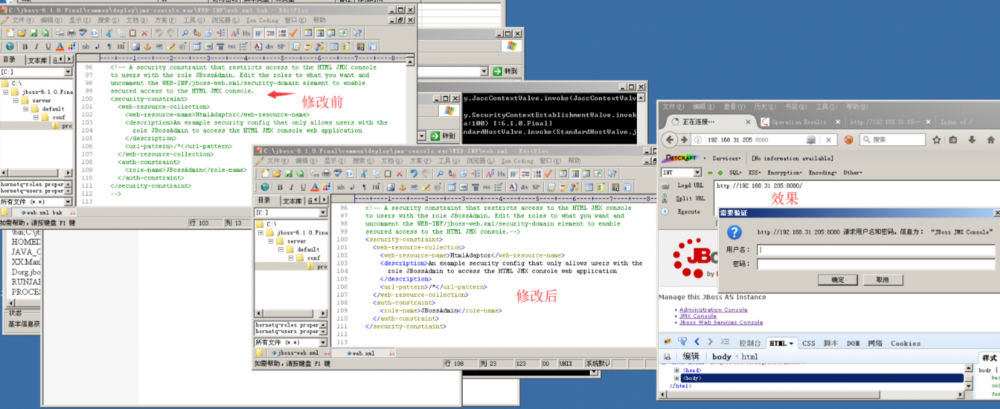Open 所有文件 (*.*) filter dropdown in front window
The height and width of the screenshot is (409, 1000).
323,343
